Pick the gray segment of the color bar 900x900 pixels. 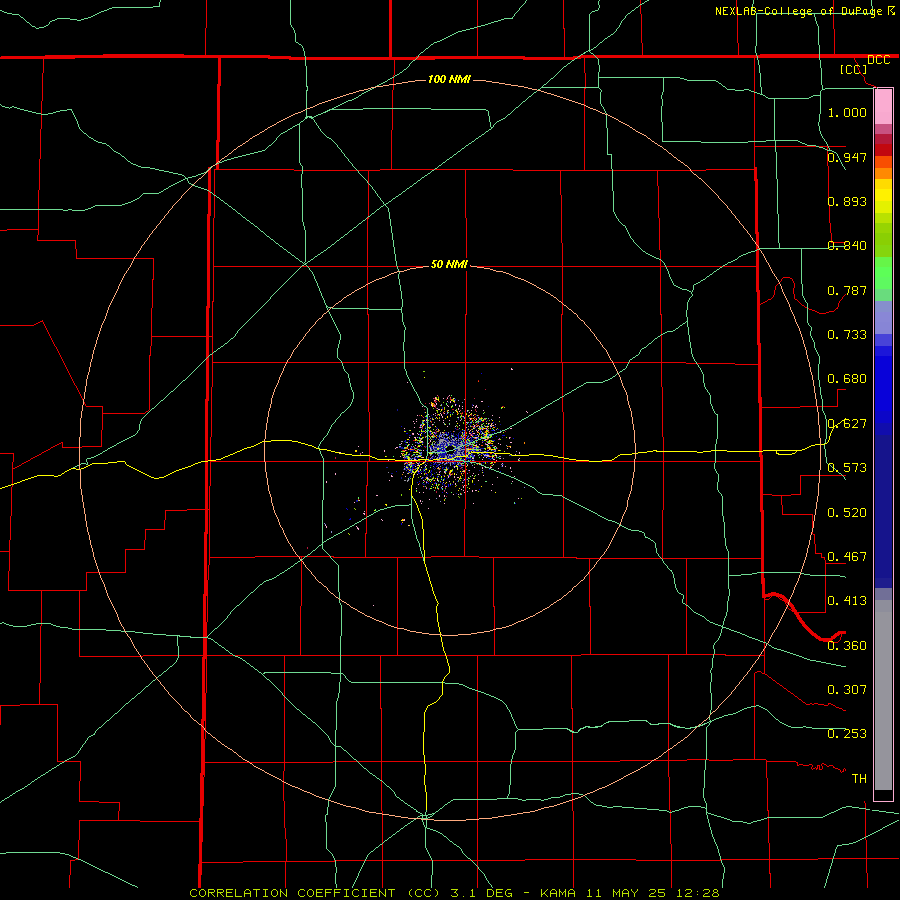coord(883,695)
